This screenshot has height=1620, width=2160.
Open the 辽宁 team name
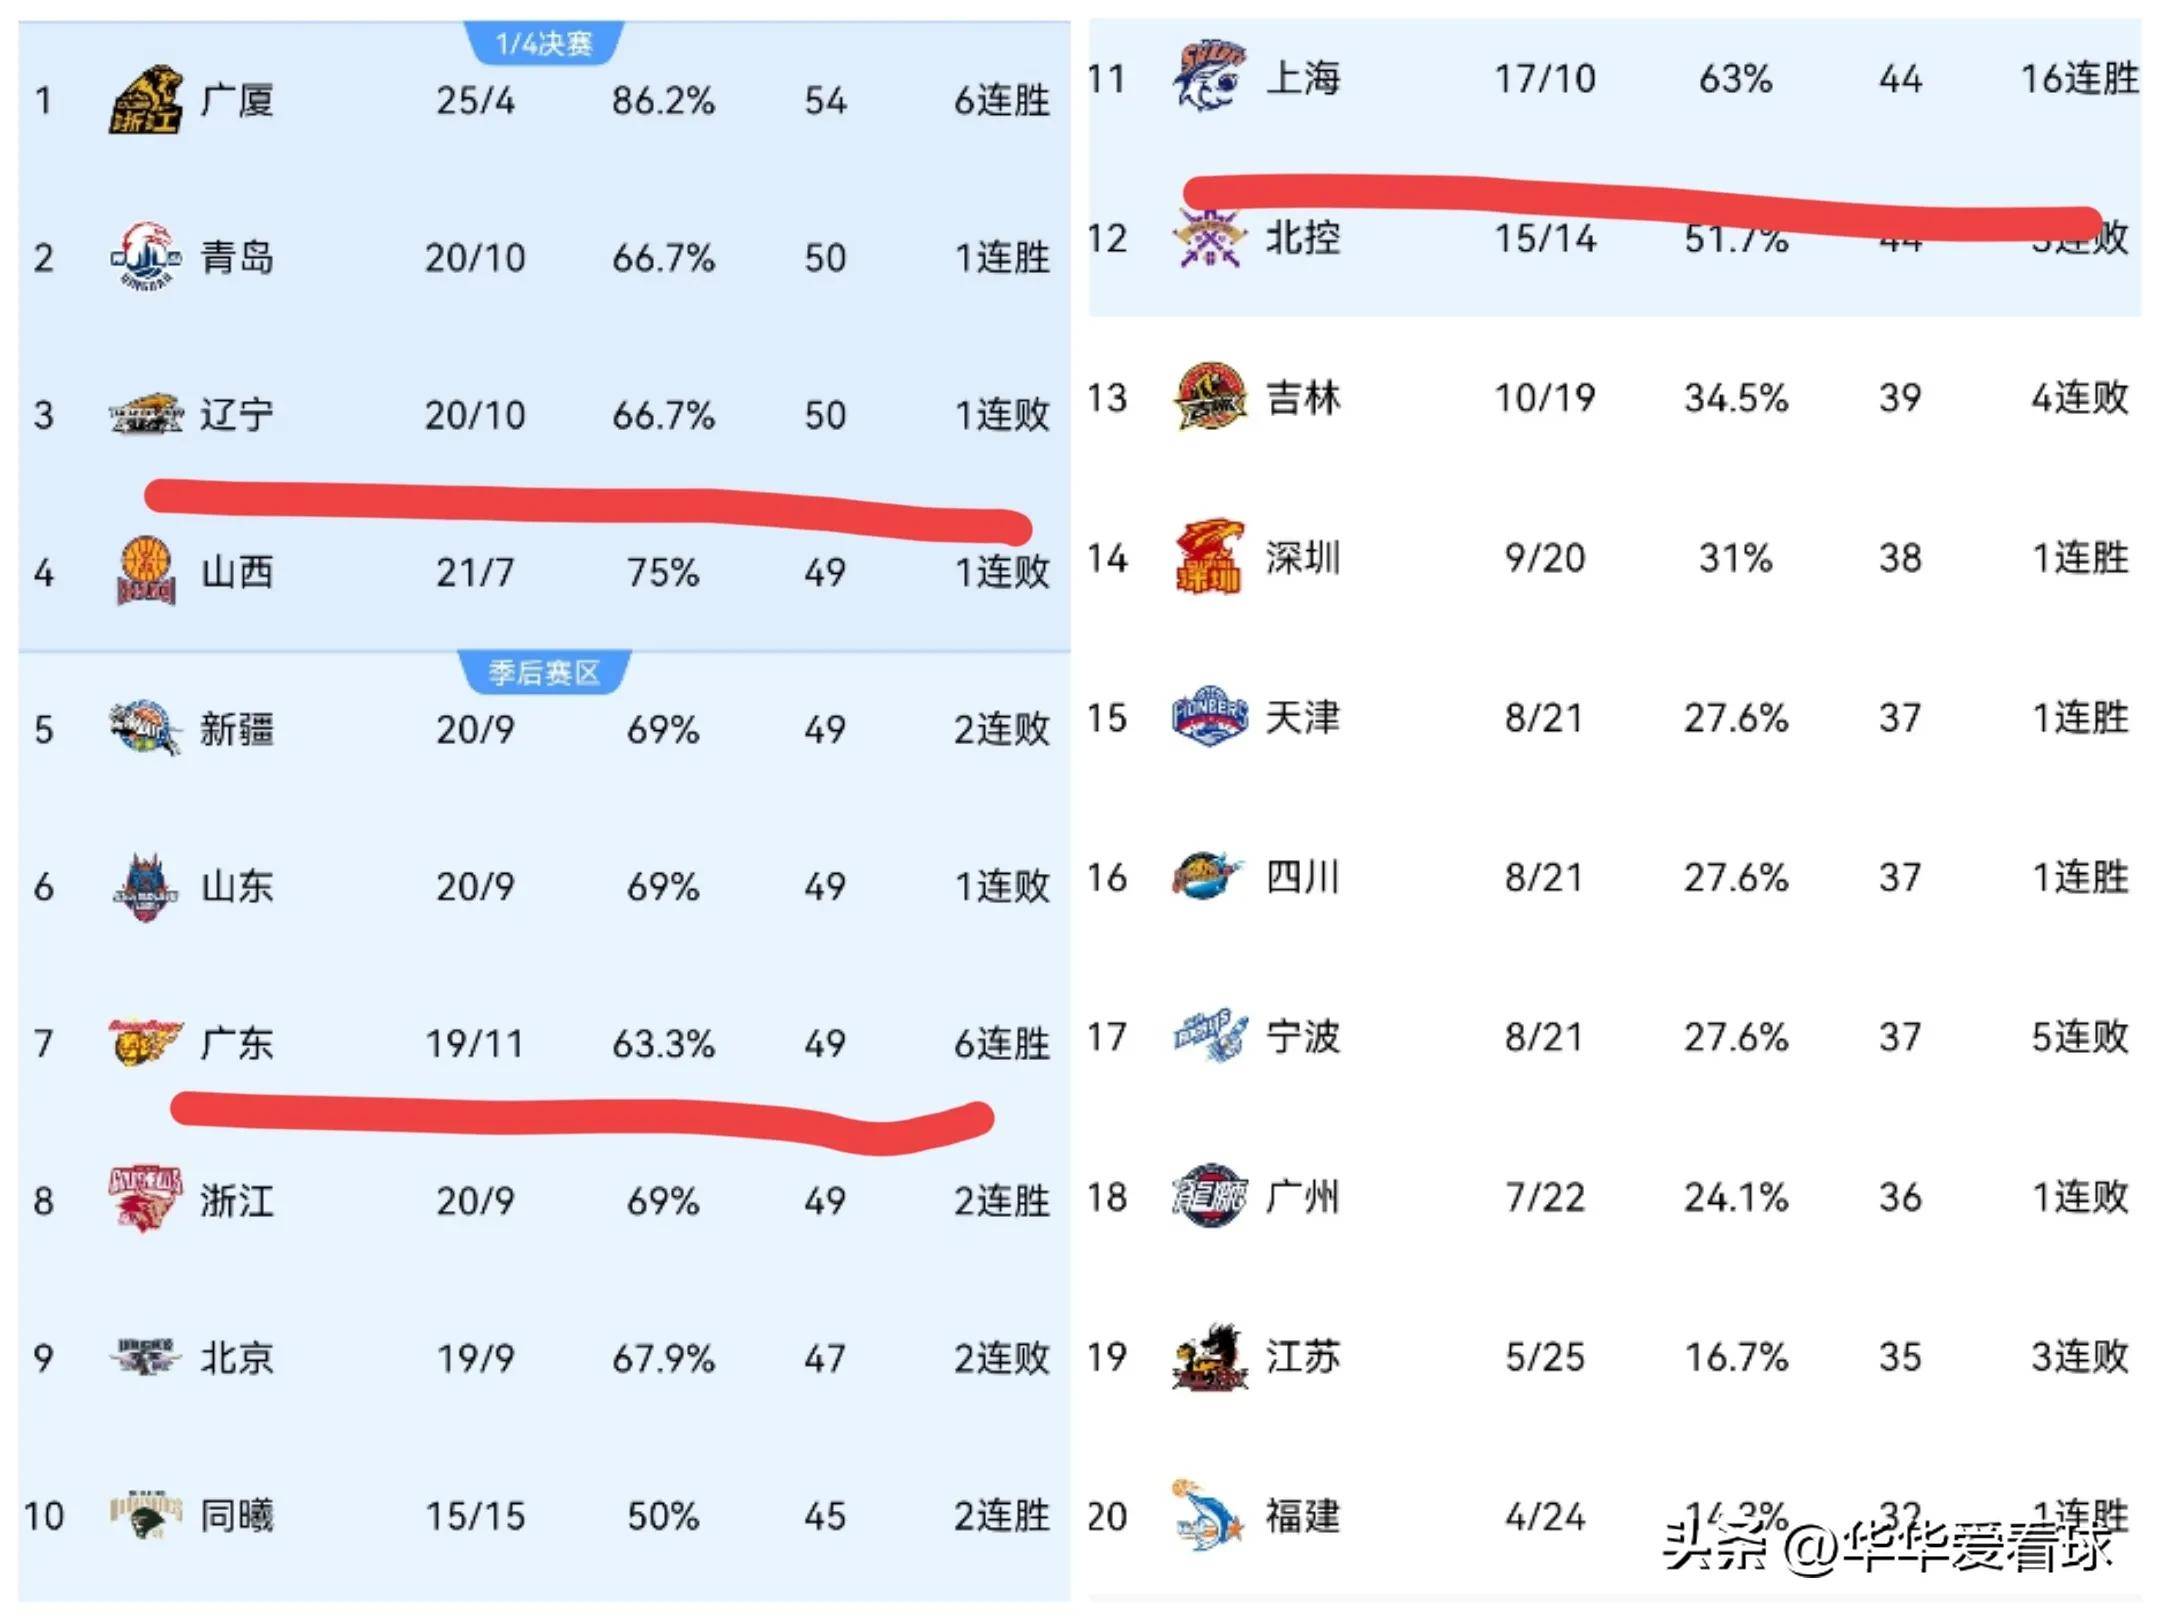click(236, 414)
